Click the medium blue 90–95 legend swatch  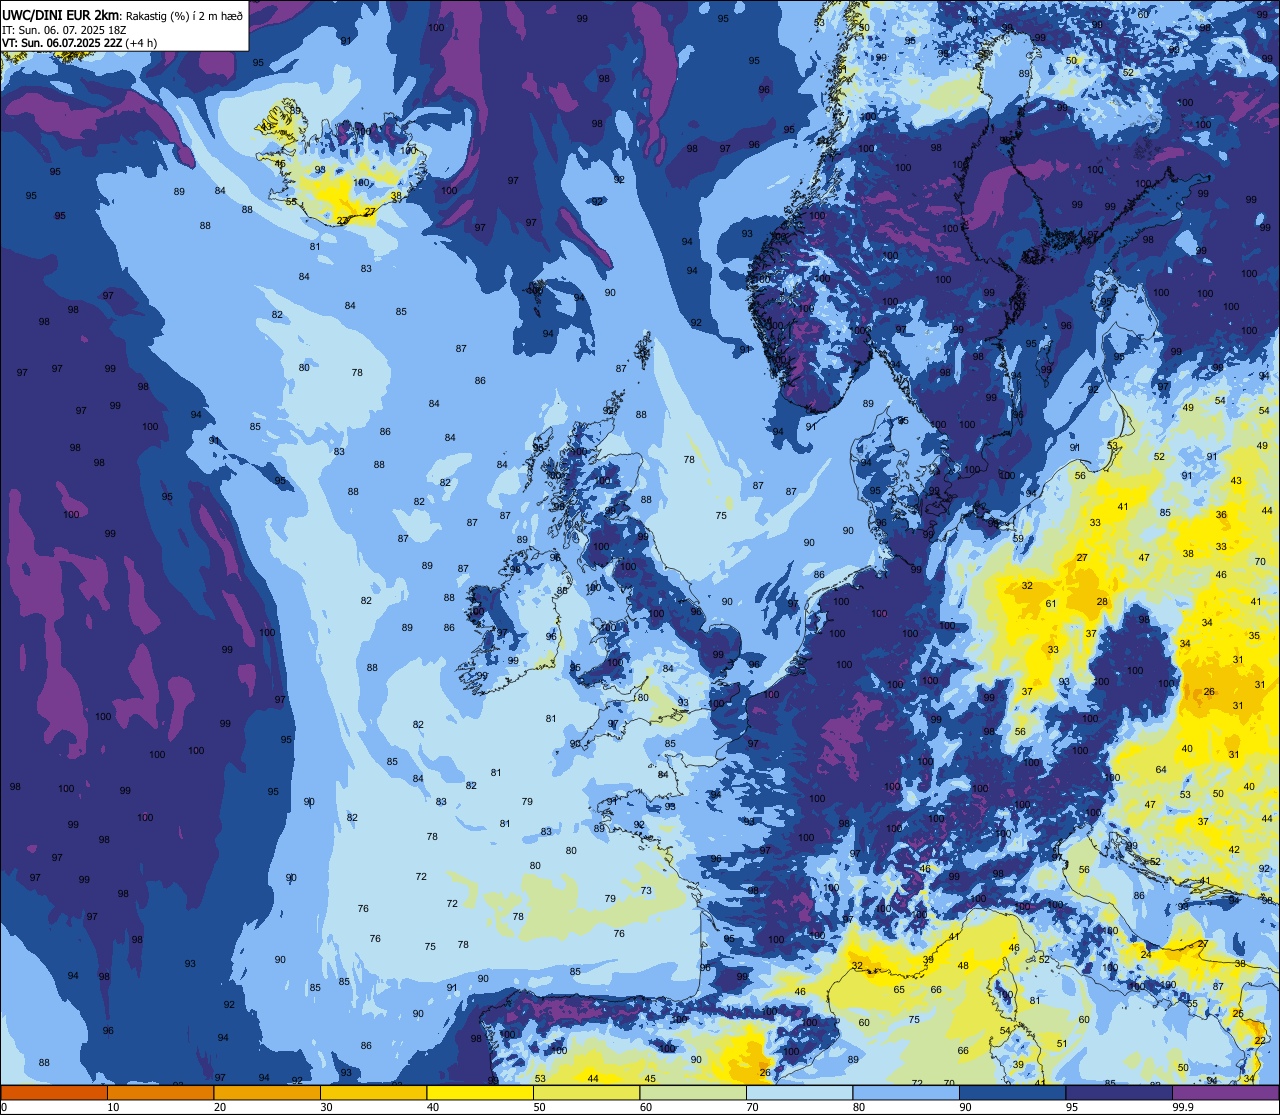pyautogui.click(x=1012, y=1093)
